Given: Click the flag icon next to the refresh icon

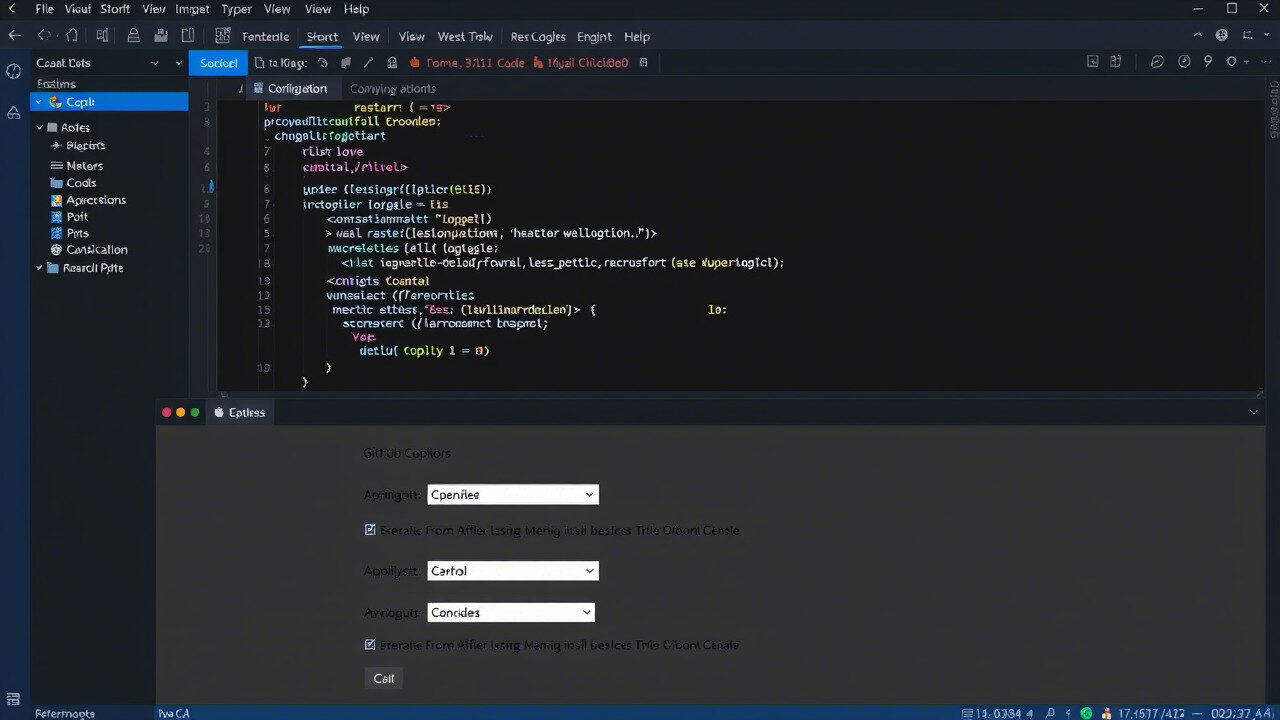Looking at the screenshot, I should [x=345, y=62].
